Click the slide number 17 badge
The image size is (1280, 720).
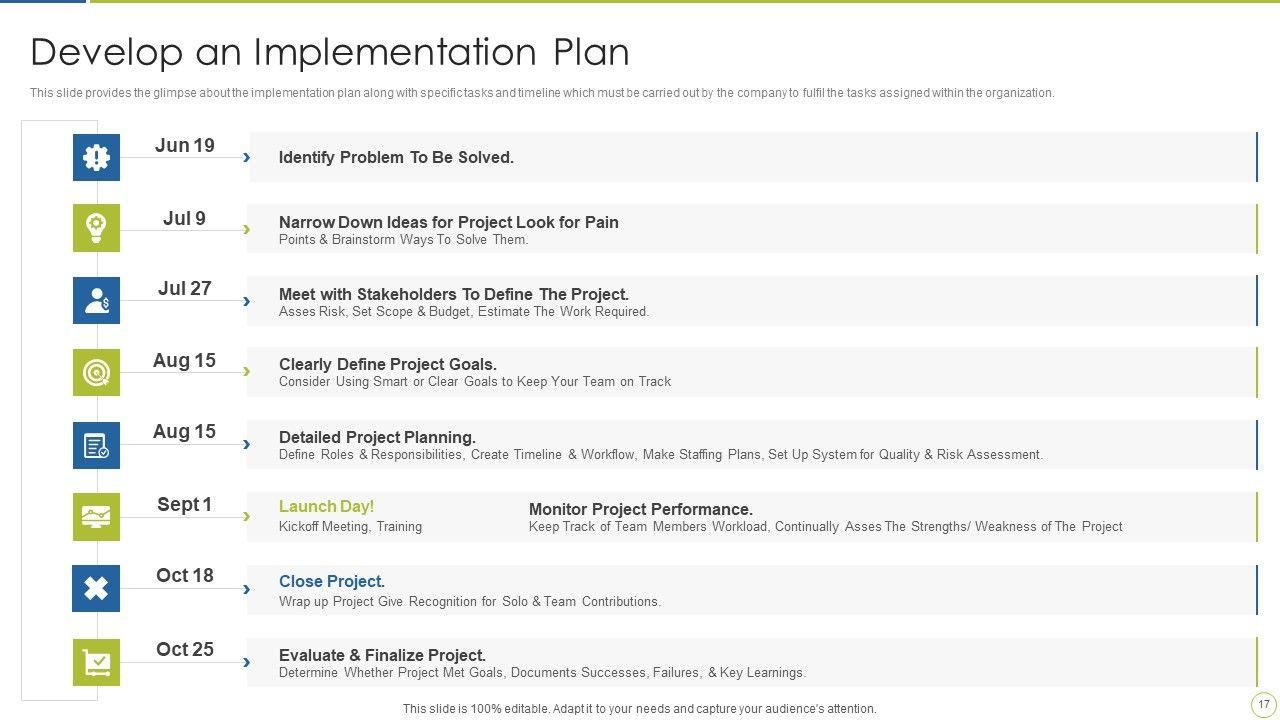(x=1263, y=704)
